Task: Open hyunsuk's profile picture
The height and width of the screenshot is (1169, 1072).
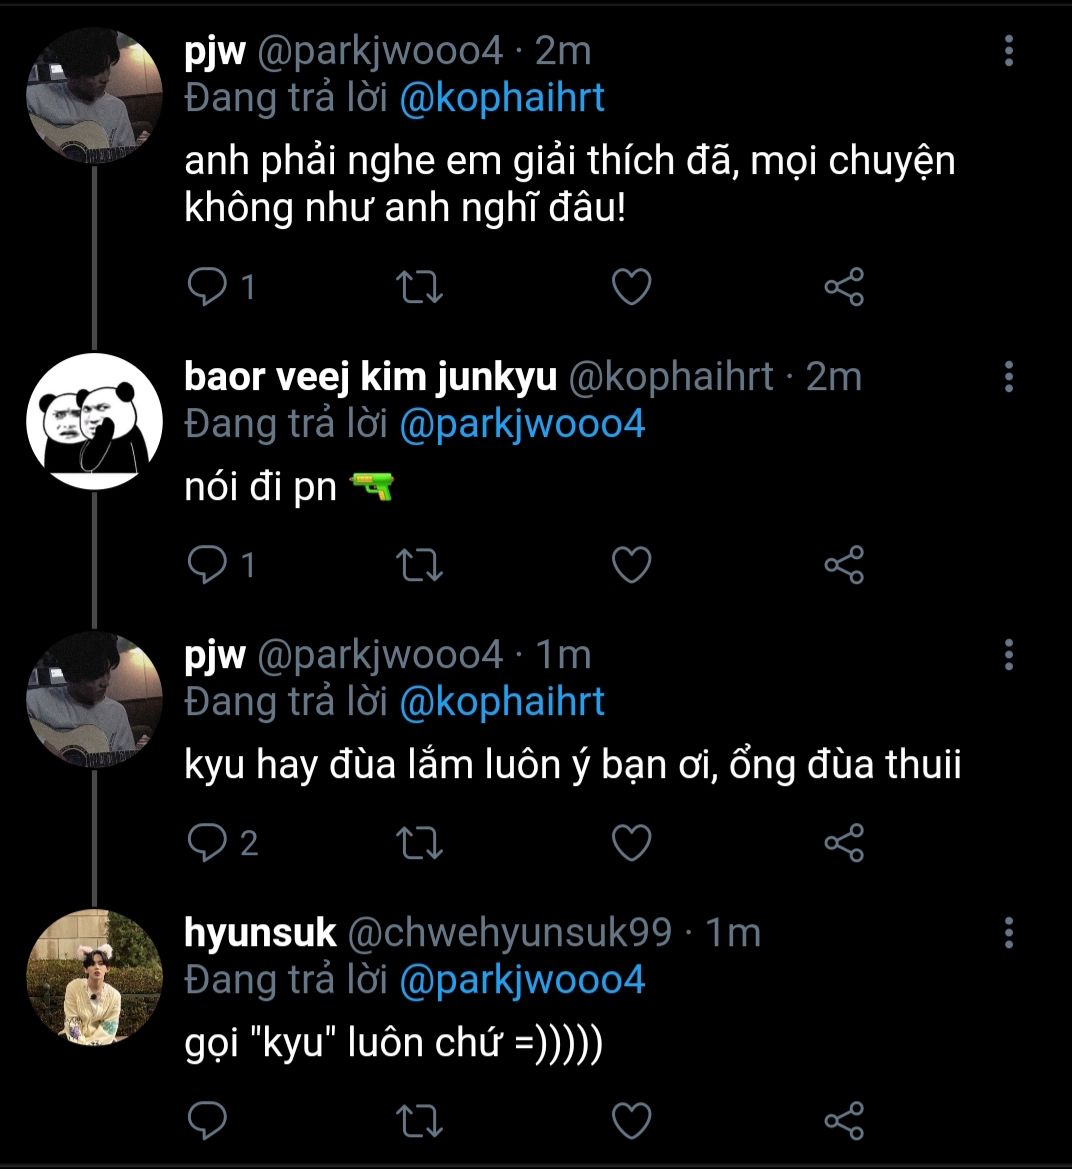Action: (x=94, y=976)
